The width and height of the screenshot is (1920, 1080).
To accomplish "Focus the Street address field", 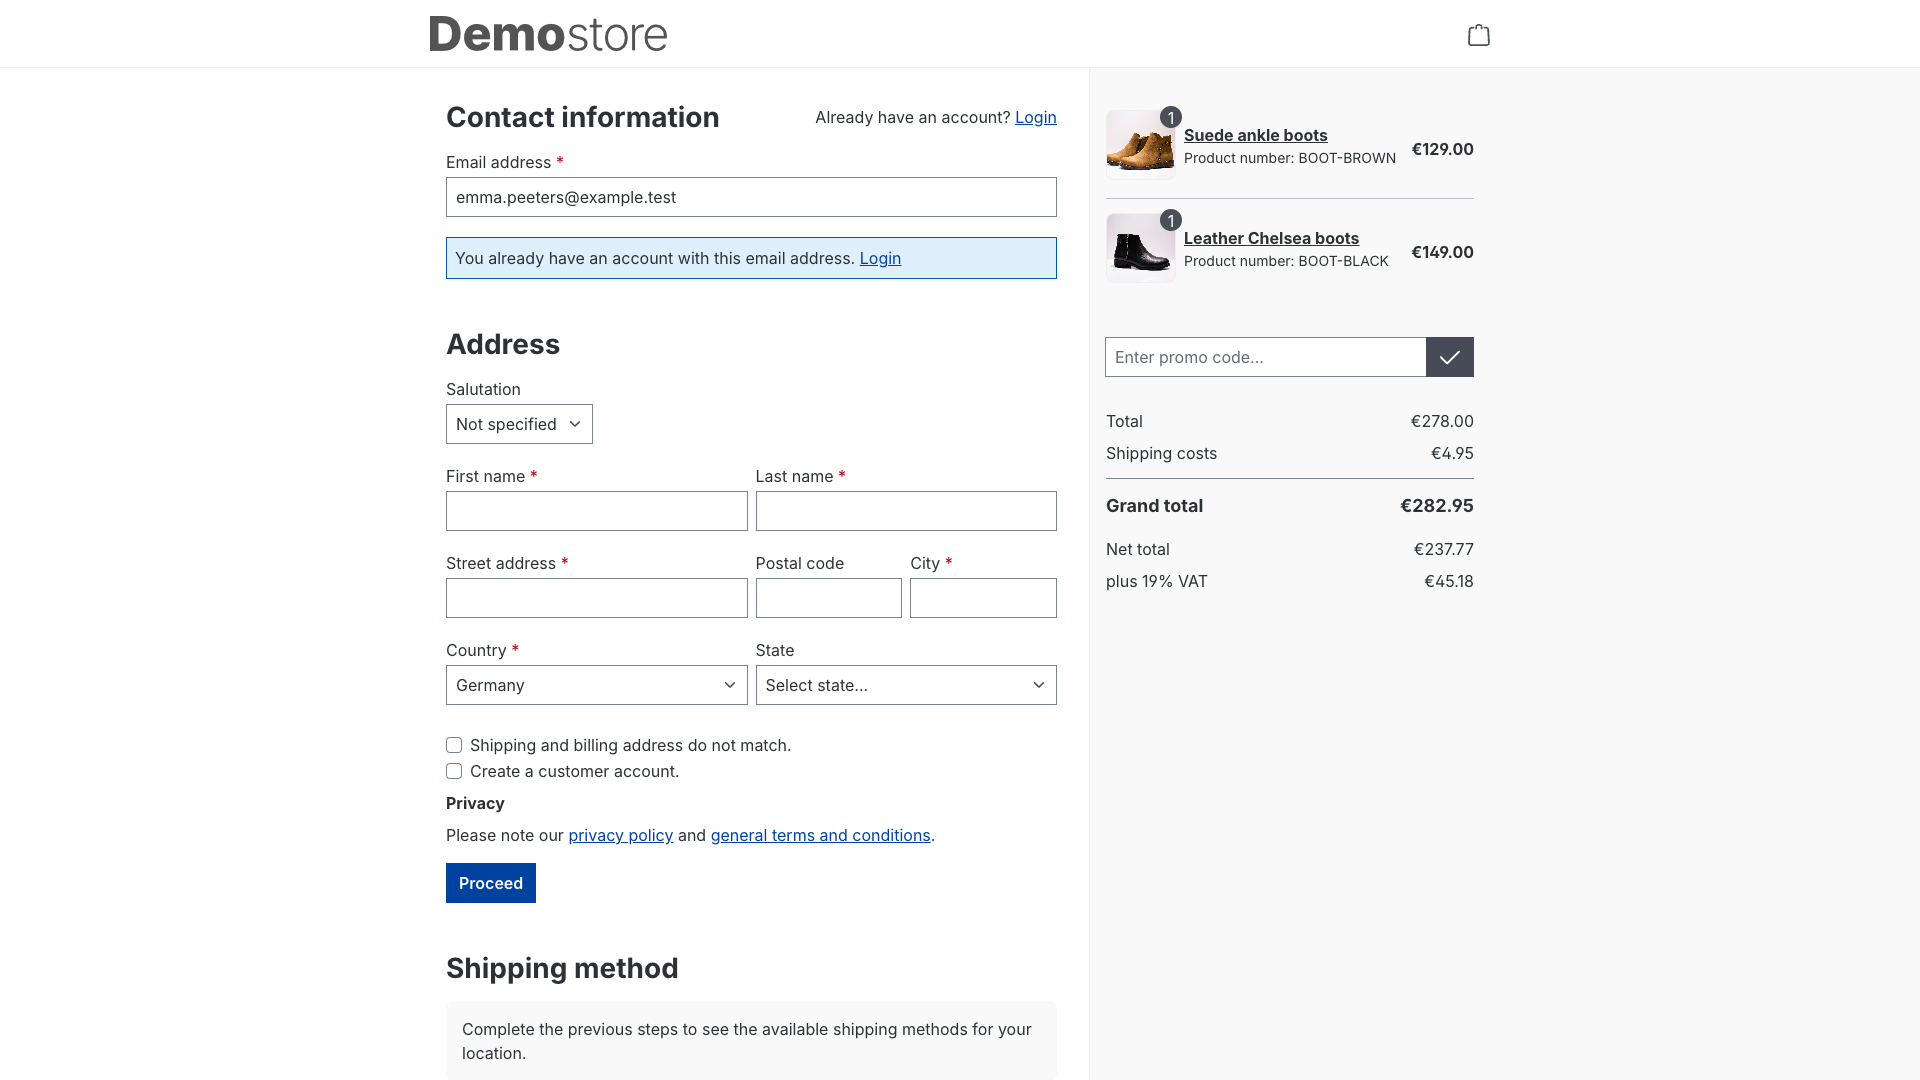I will [x=596, y=598].
